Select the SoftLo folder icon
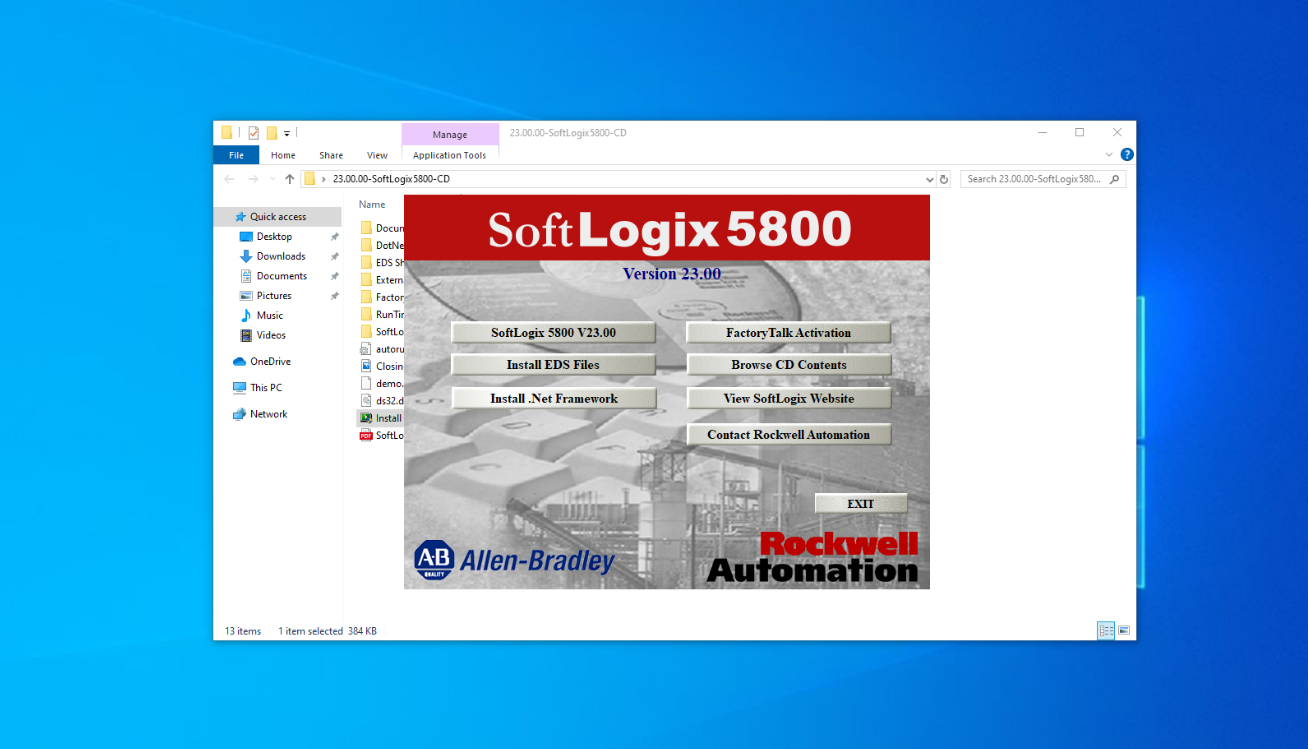Screen dimensions: 1308x749 coord(366,332)
